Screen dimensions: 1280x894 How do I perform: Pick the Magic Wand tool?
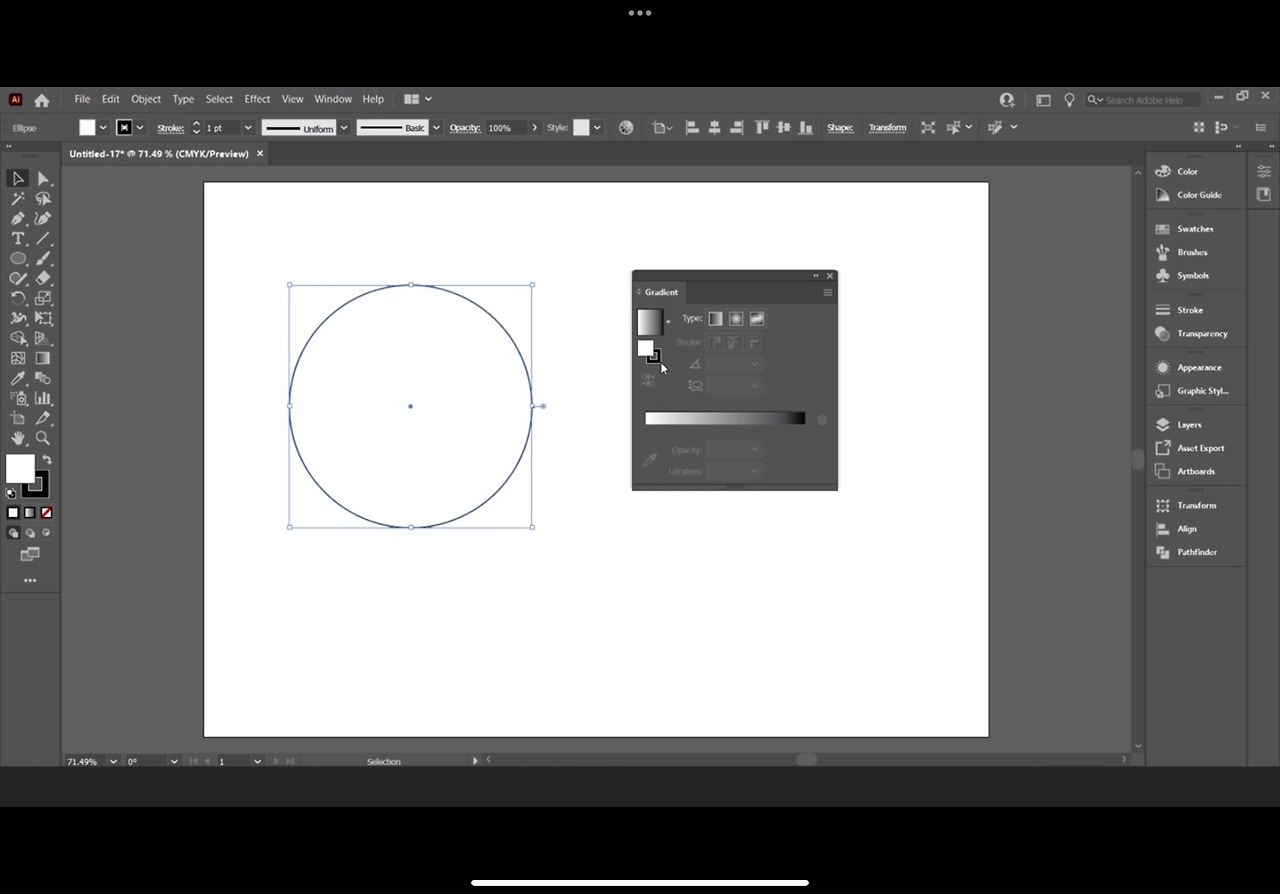[18, 198]
